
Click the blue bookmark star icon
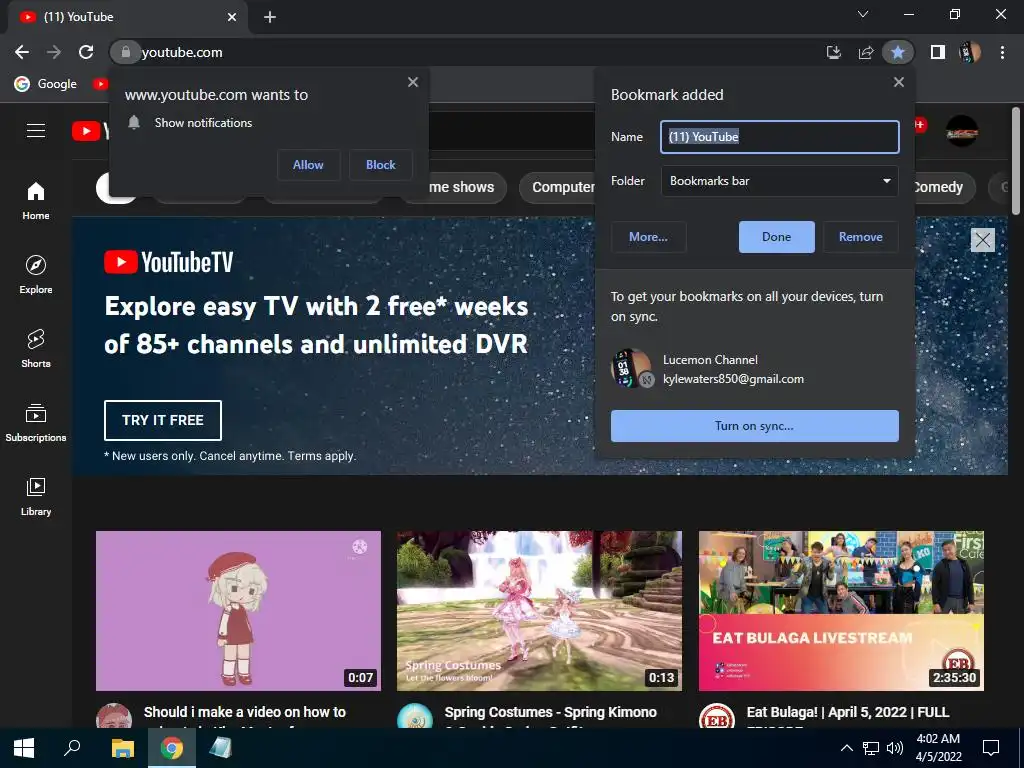pos(898,52)
